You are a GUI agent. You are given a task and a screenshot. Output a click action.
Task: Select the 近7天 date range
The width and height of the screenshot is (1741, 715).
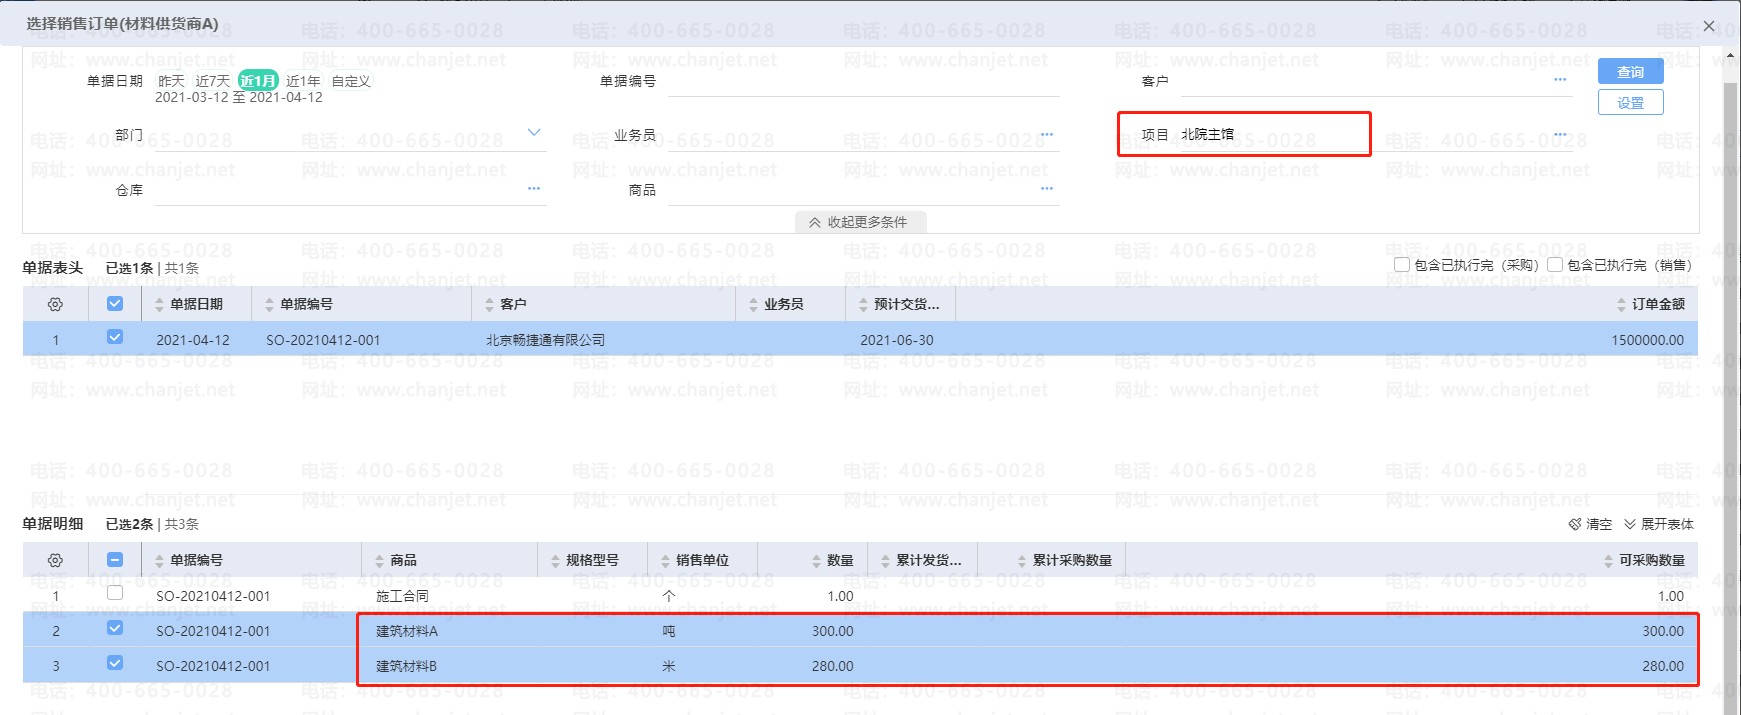(x=212, y=81)
